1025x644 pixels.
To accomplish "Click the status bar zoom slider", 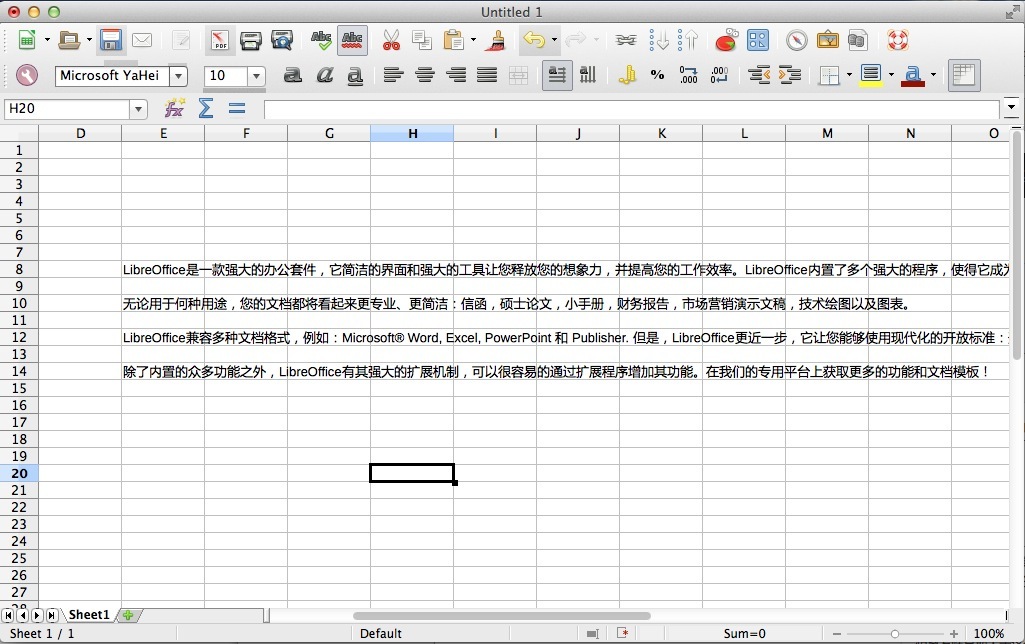I will pos(895,634).
